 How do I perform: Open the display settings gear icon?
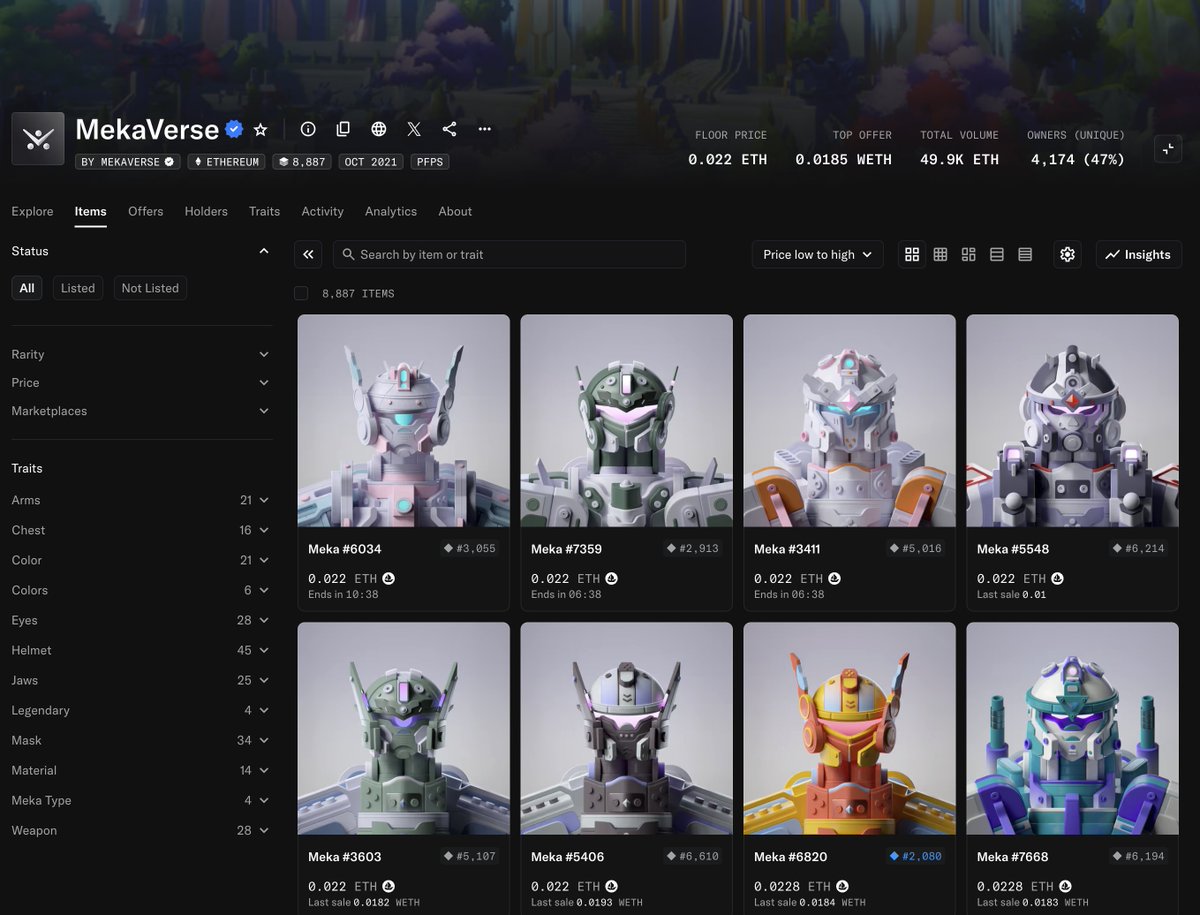coord(1067,255)
